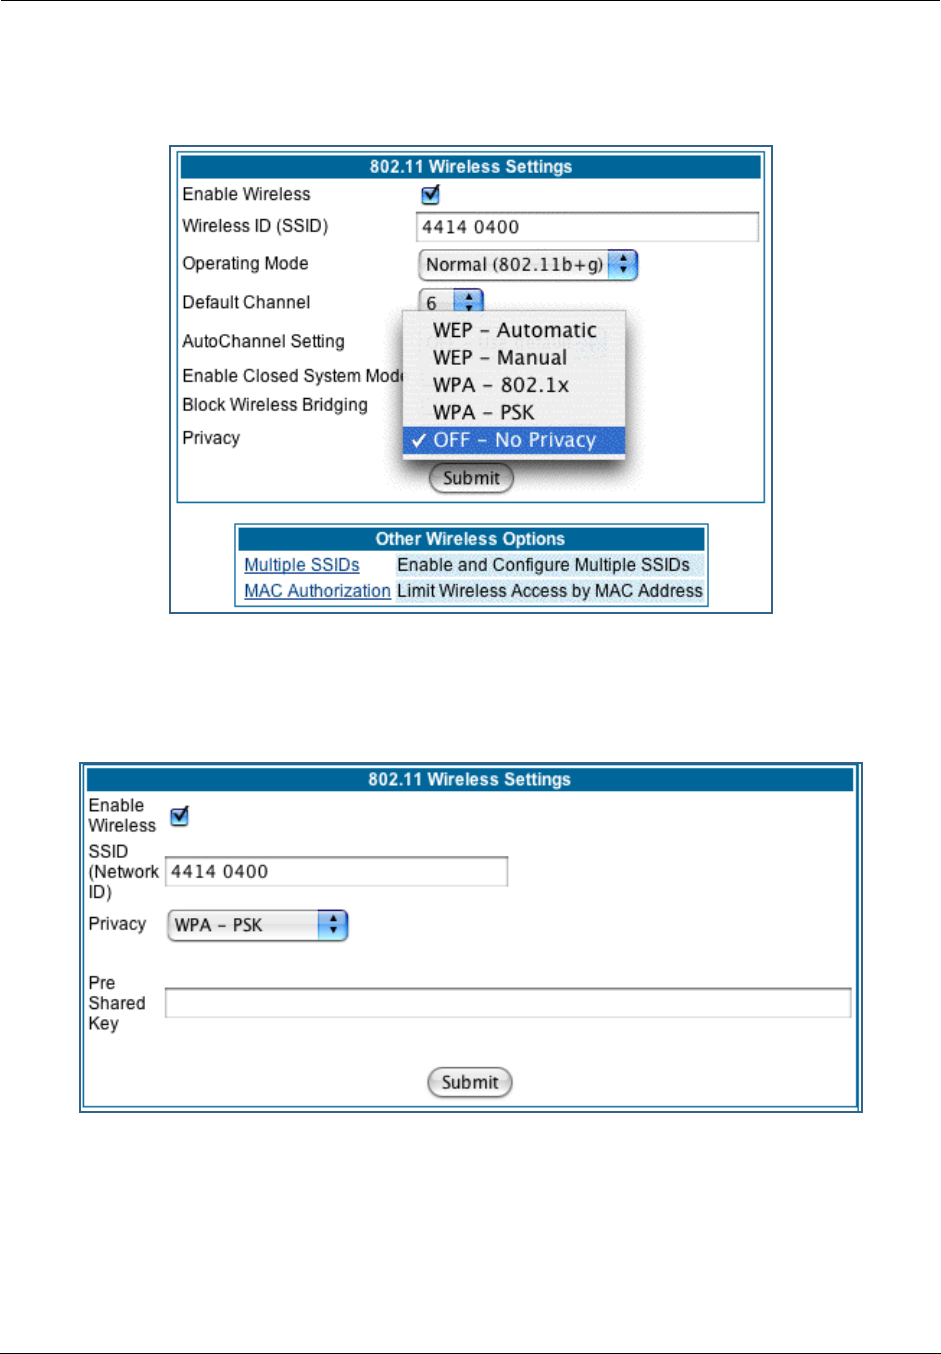Click the 'Block Wireless Bridging' label
The image size is (941, 1354).
[x=275, y=405]
